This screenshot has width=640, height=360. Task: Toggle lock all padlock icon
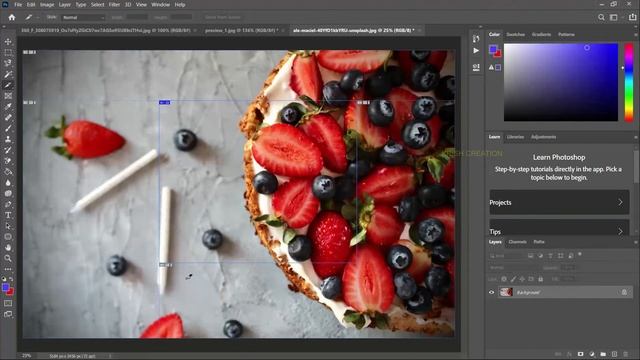tap(540, 279)
